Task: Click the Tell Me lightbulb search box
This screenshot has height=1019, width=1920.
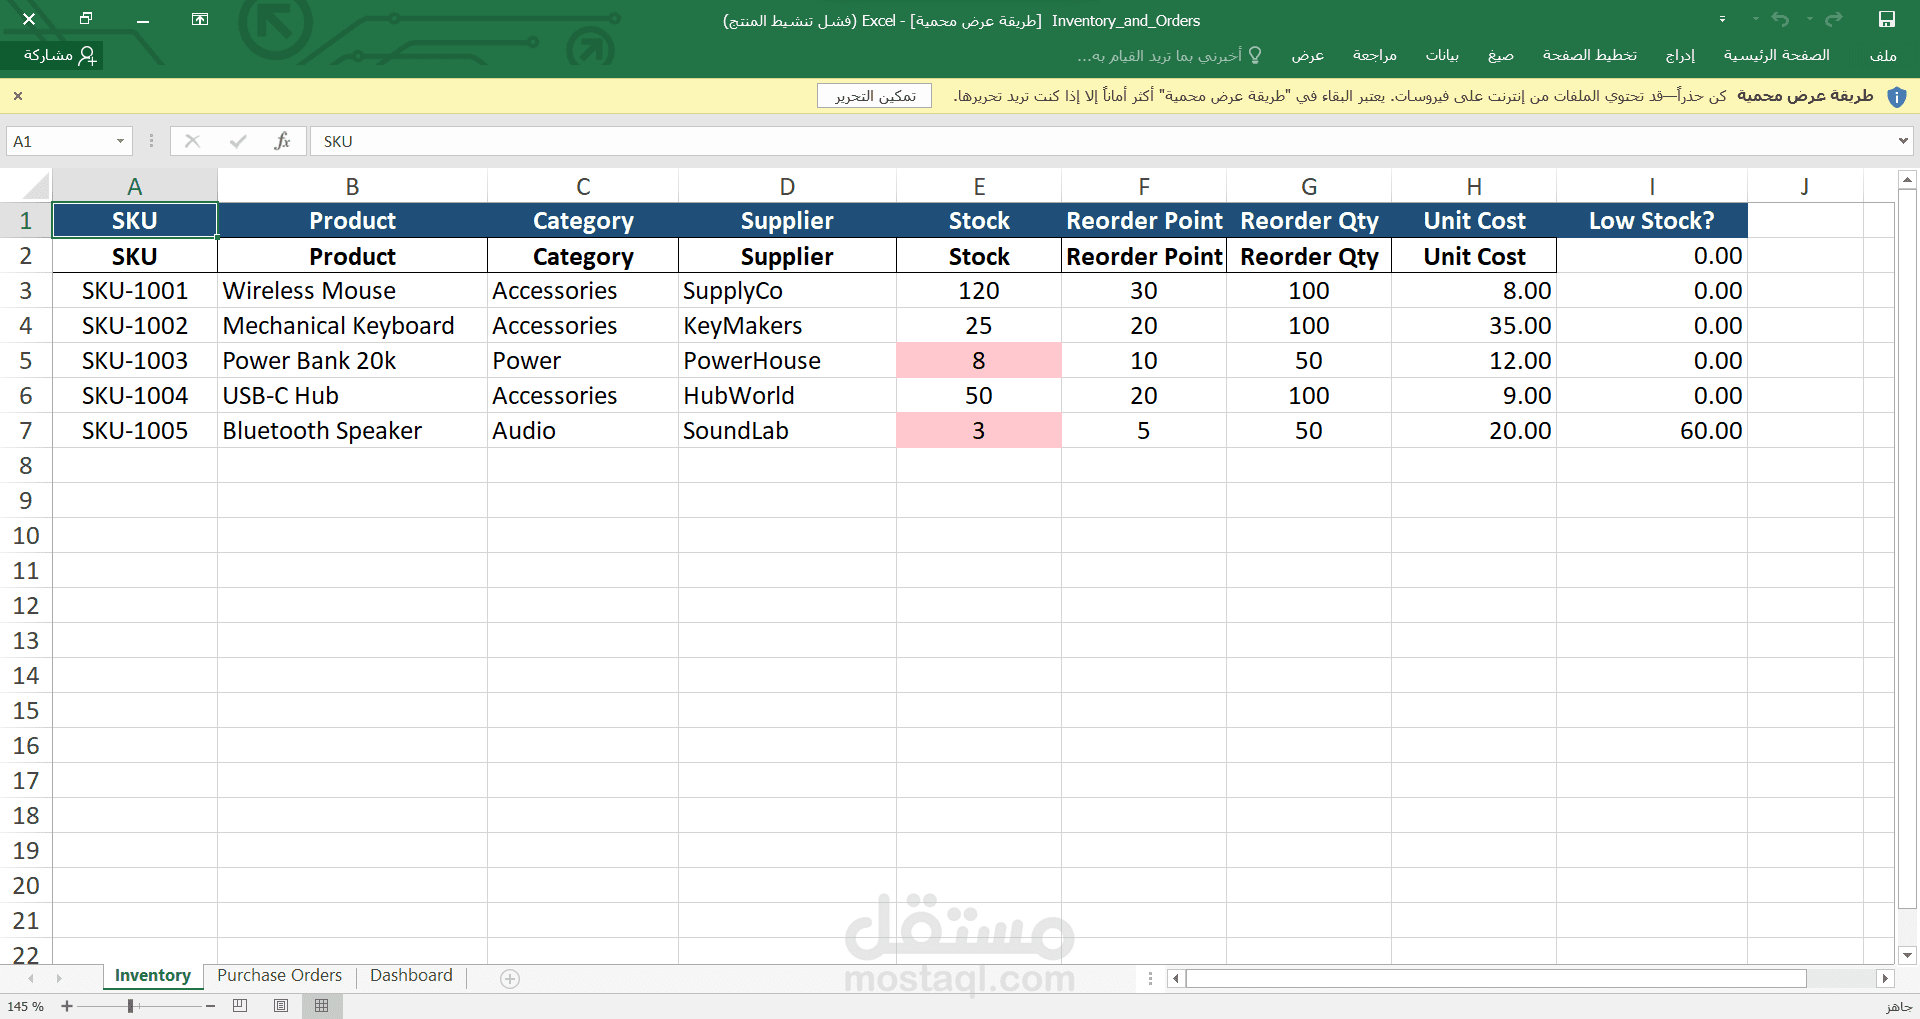Action: click(x=1170, y=55)
